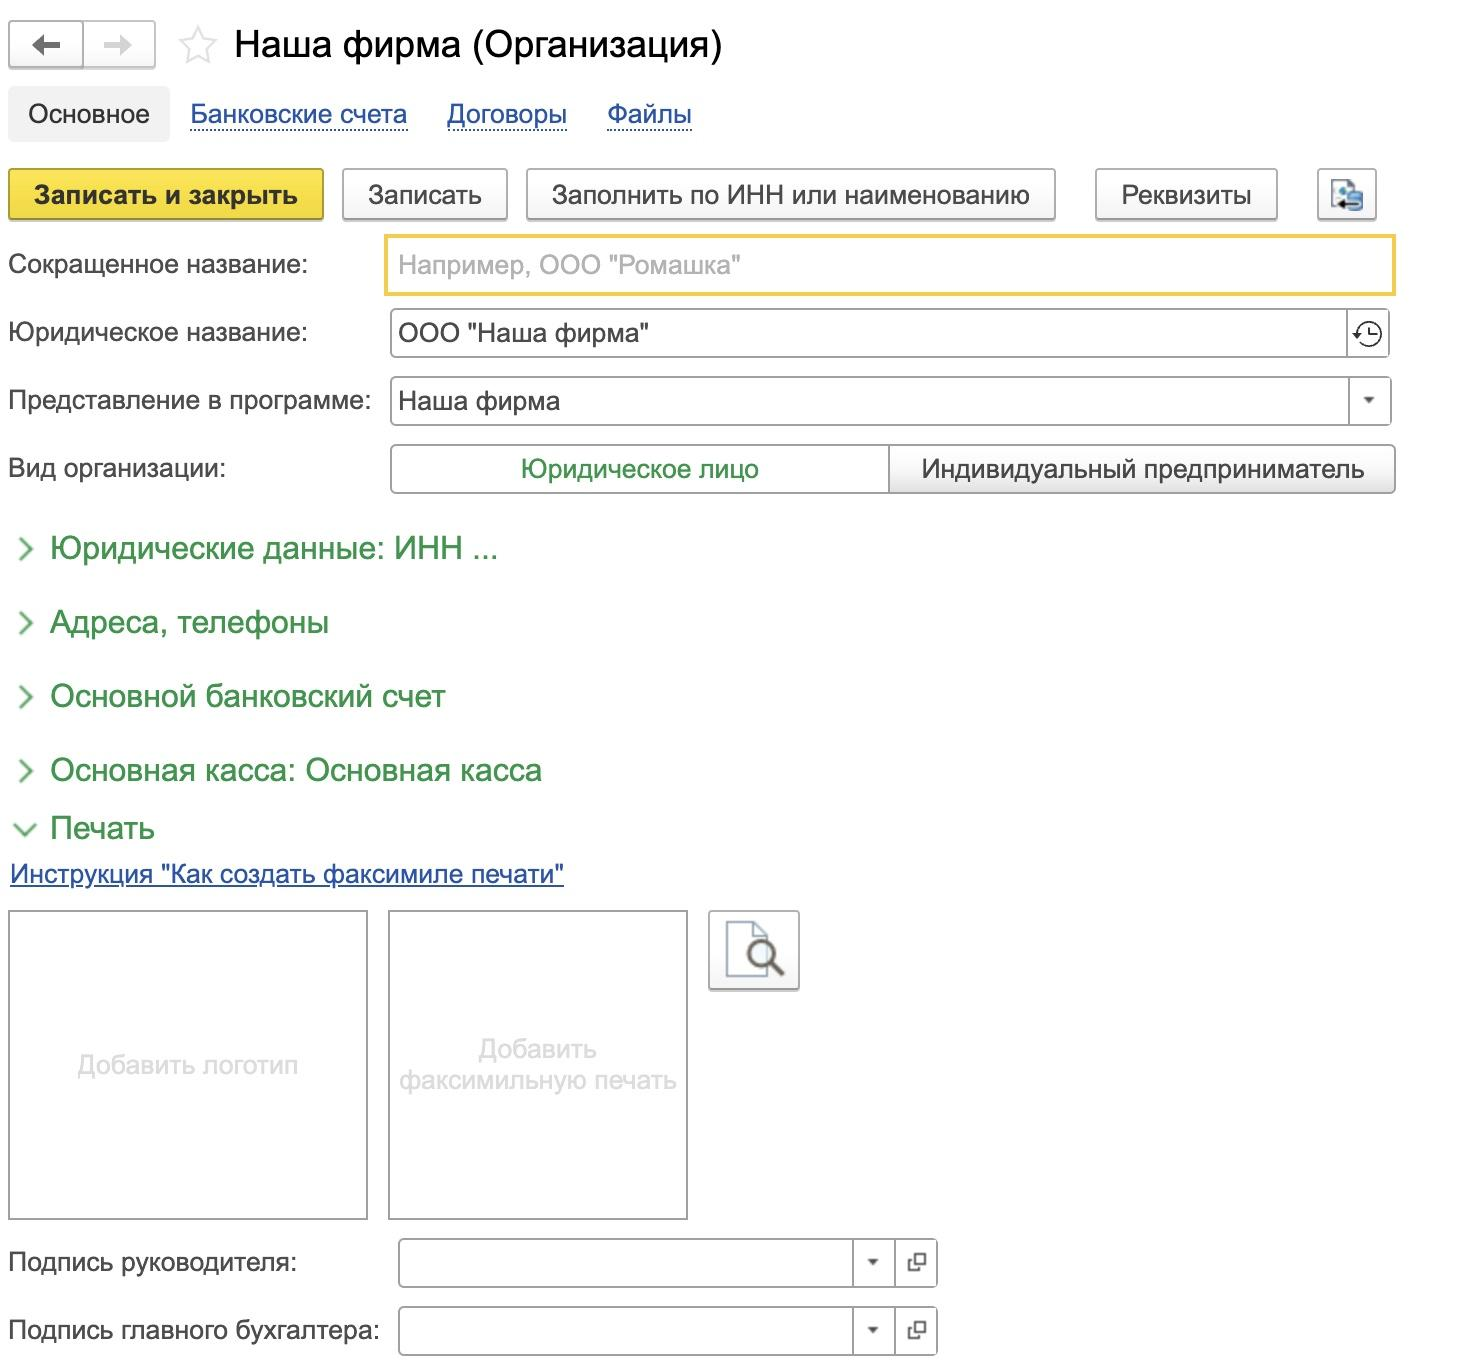The image size is (1482, 1366).
Task: Expand Юридические данные: ИНН section
Action: coord(256,548)
